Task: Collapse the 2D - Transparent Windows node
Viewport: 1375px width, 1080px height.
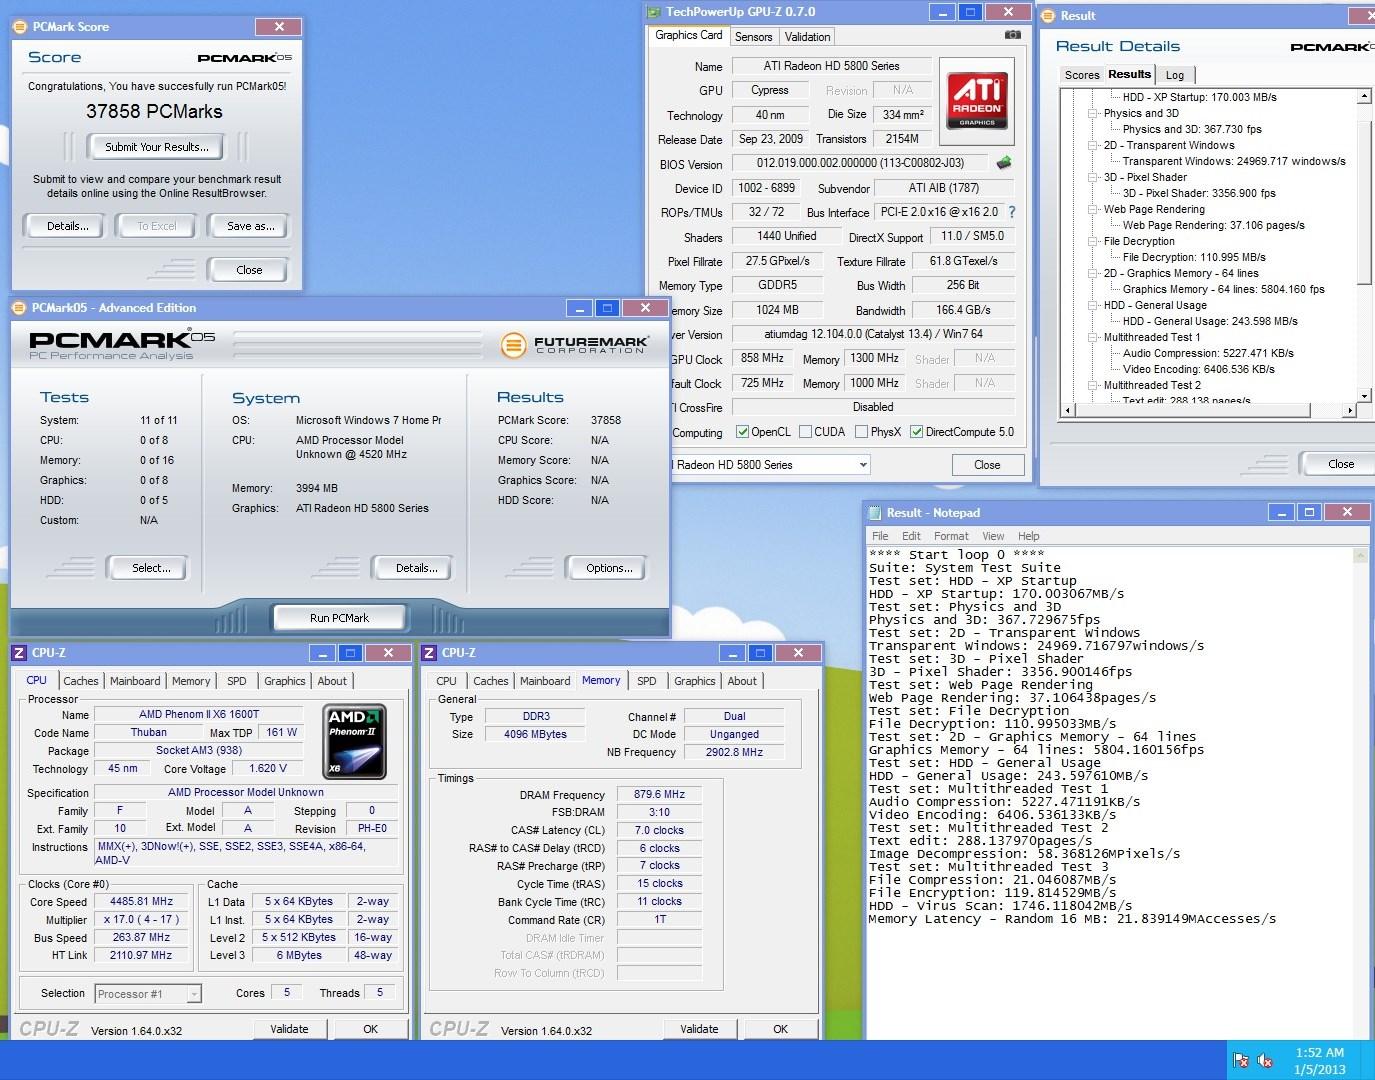Action: (1093, 145)
